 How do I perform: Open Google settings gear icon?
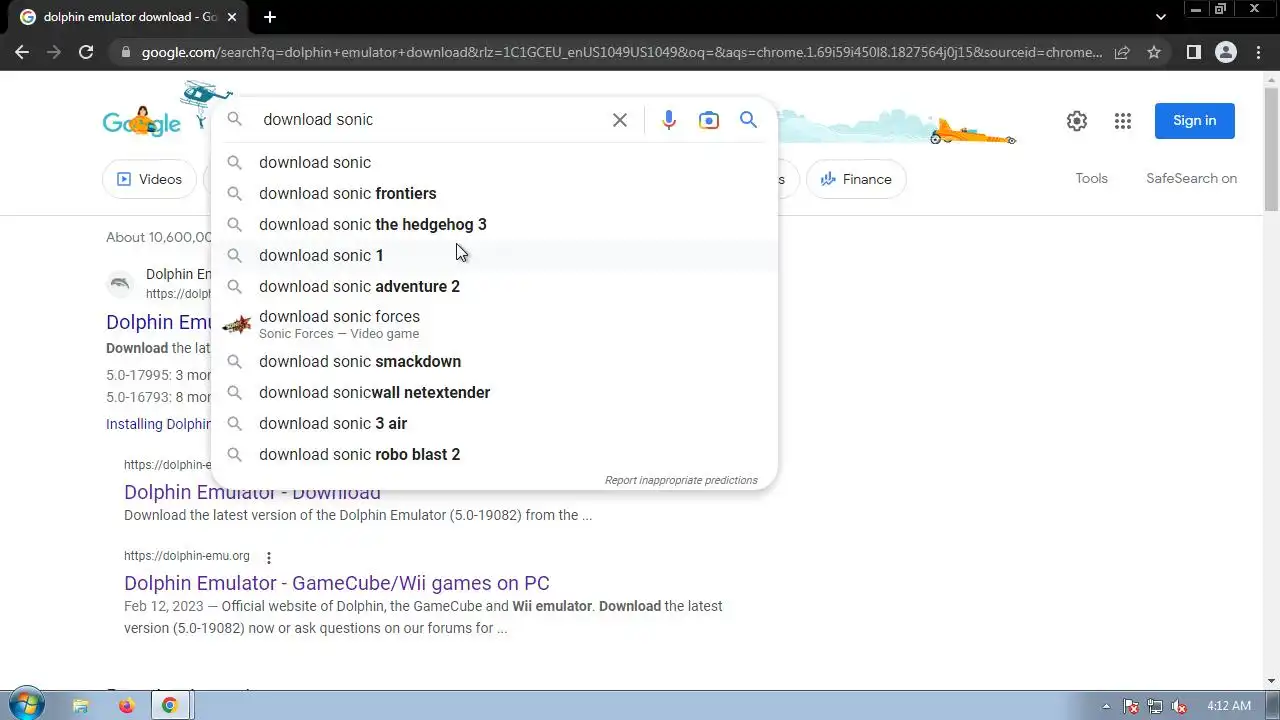1077,121
